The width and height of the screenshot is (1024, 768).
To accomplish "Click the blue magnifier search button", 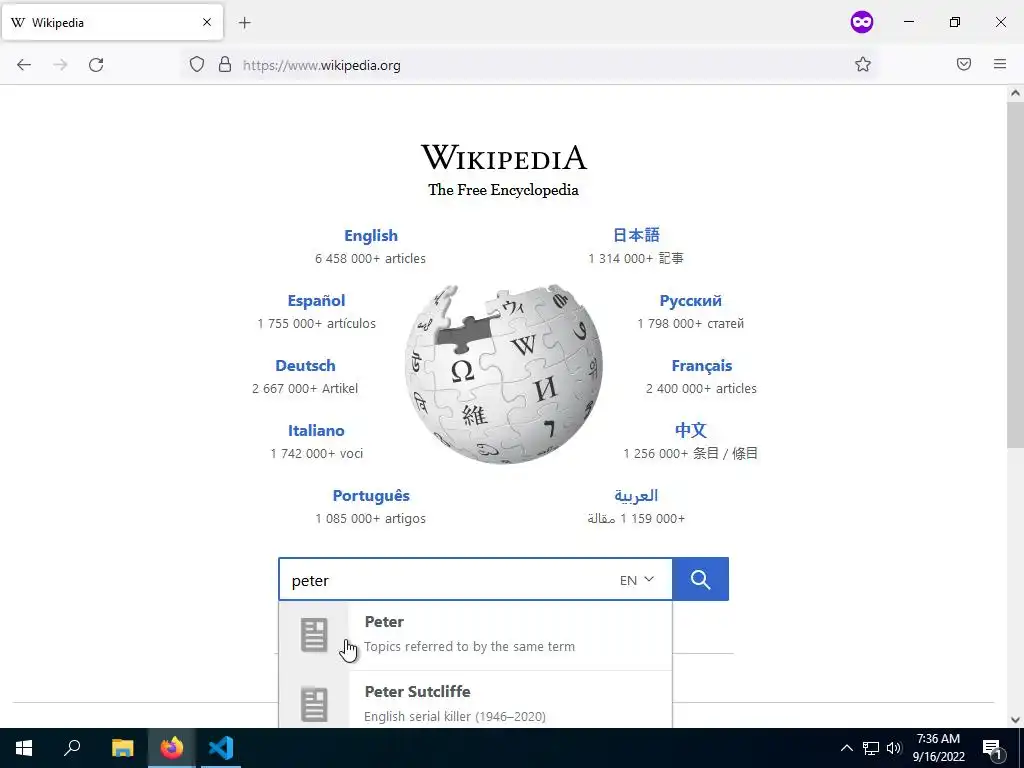I will point(700,579).
